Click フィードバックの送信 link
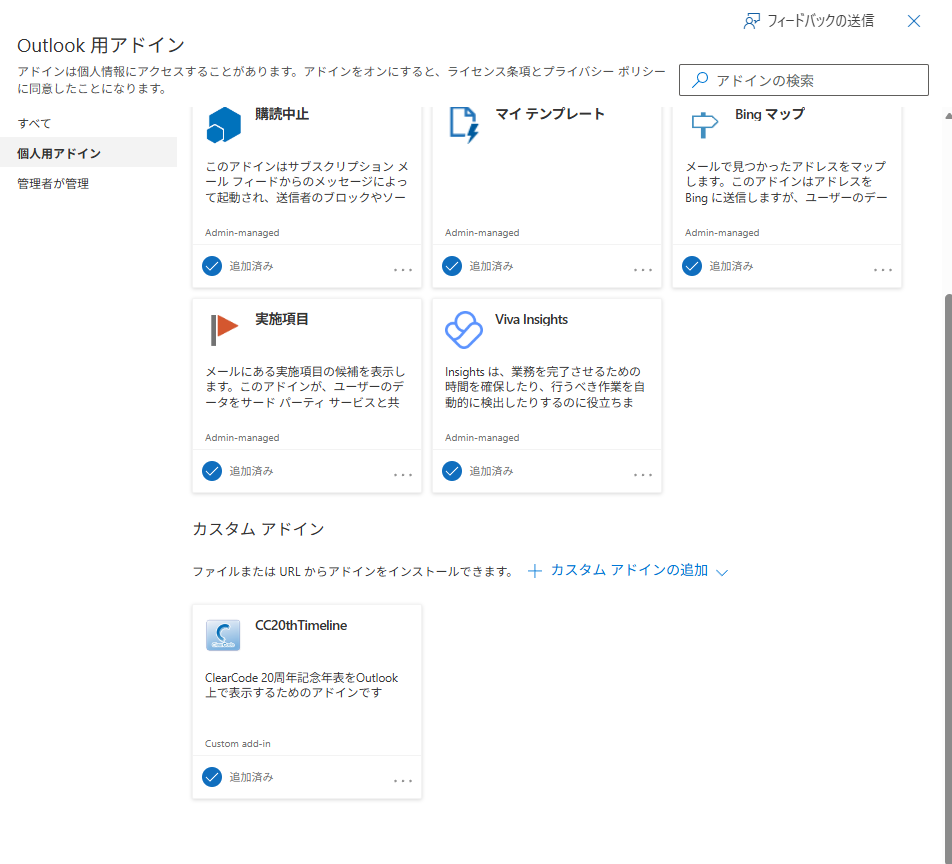This screenshot has width=952, height=864. (820, 21)
